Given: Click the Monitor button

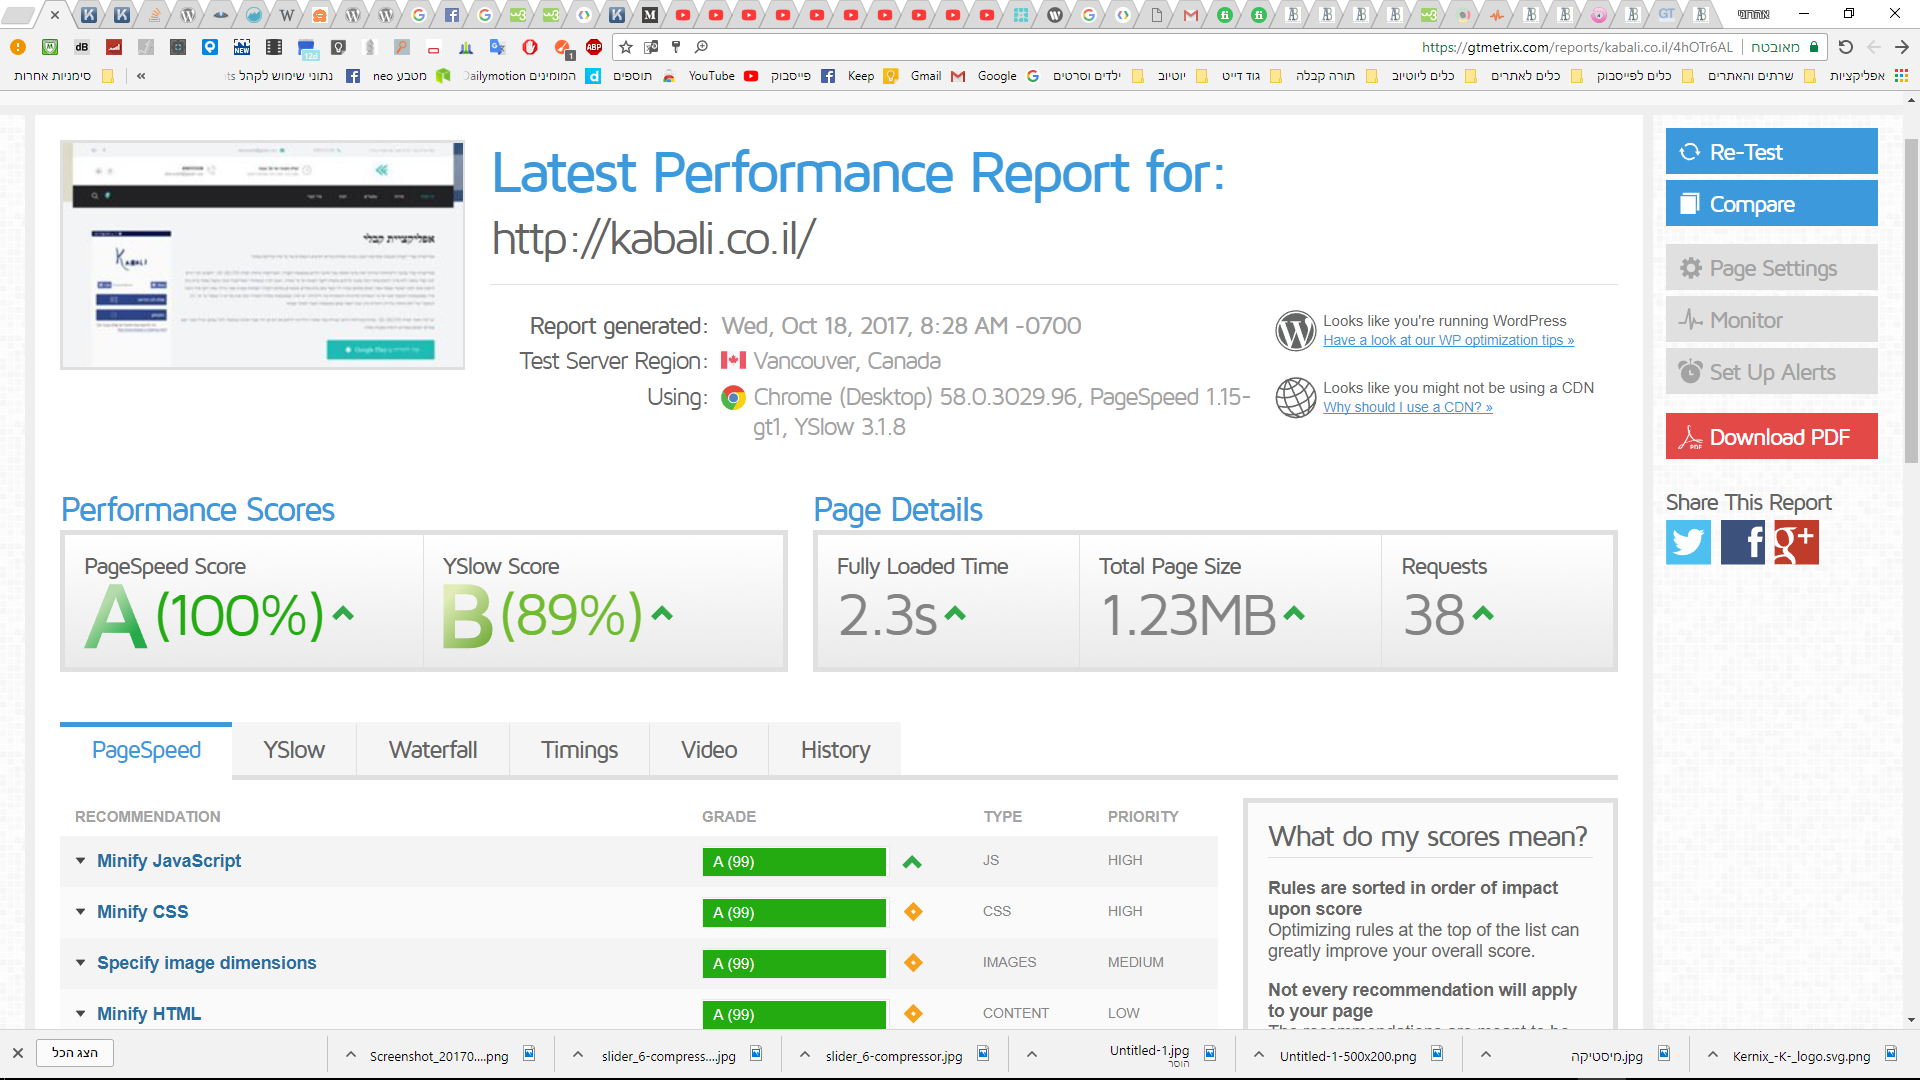Looking at the screenshot, I should pyautogui.click(x=1771, y=320).
